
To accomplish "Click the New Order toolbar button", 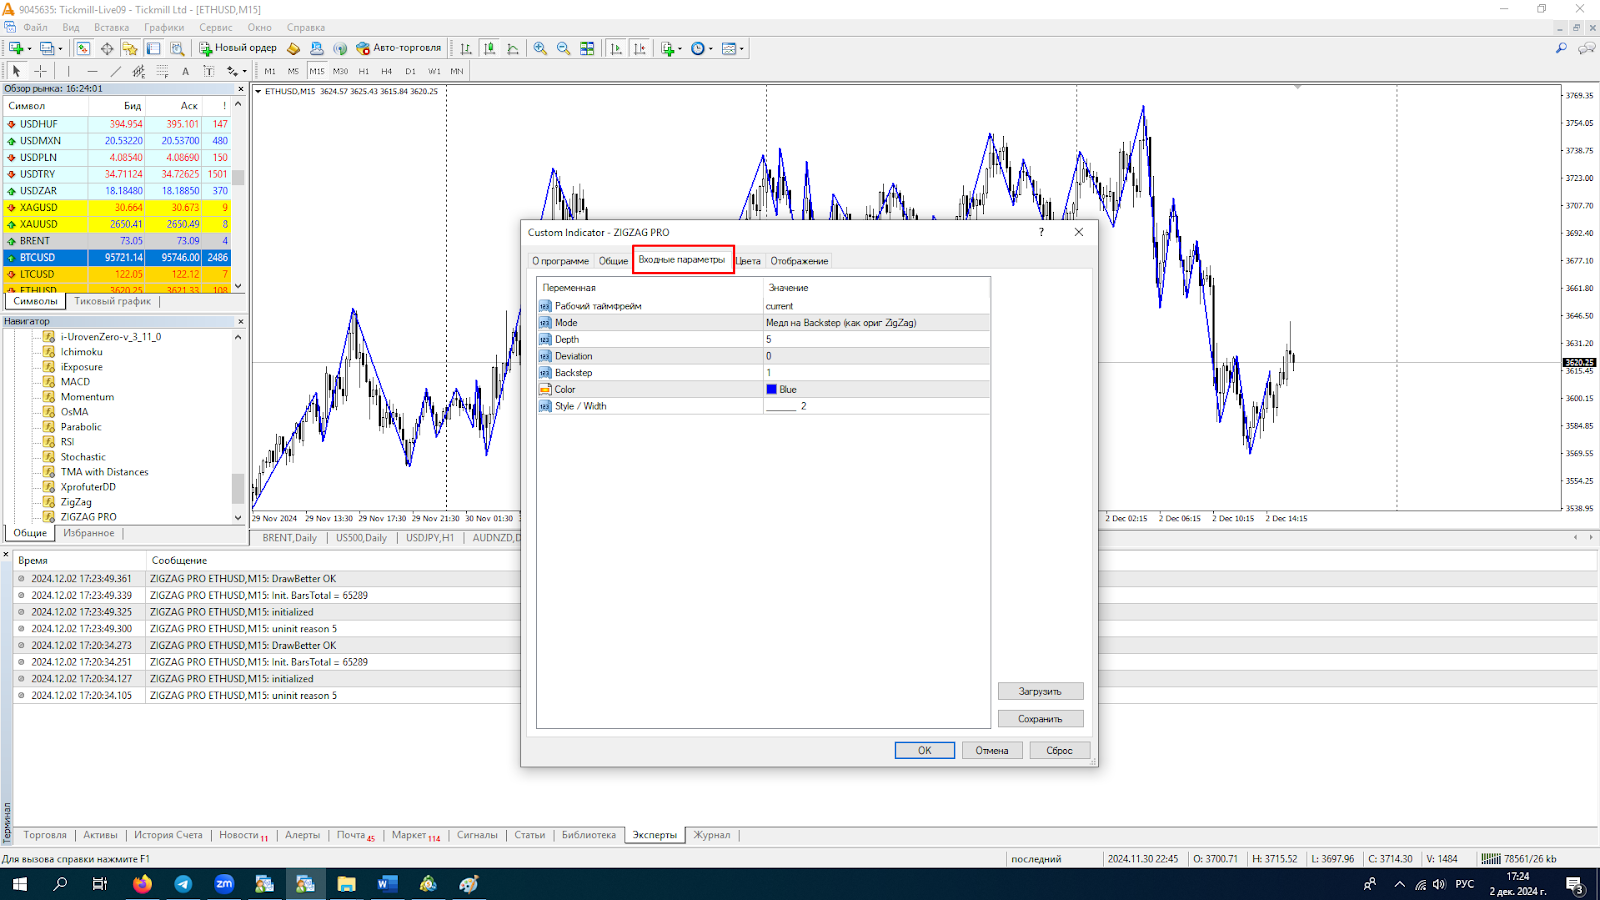I will pos(238,48).
